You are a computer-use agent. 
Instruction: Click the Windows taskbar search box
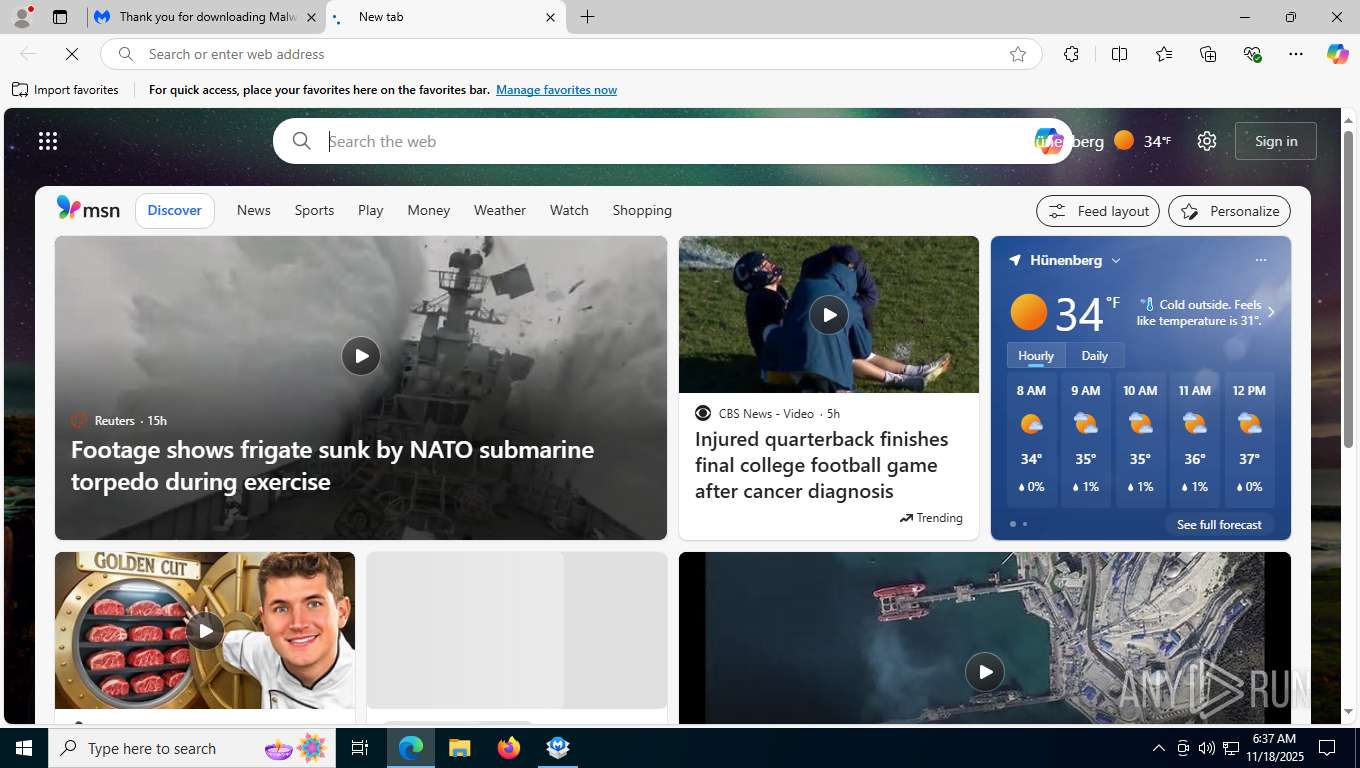(x=192, y=748)
